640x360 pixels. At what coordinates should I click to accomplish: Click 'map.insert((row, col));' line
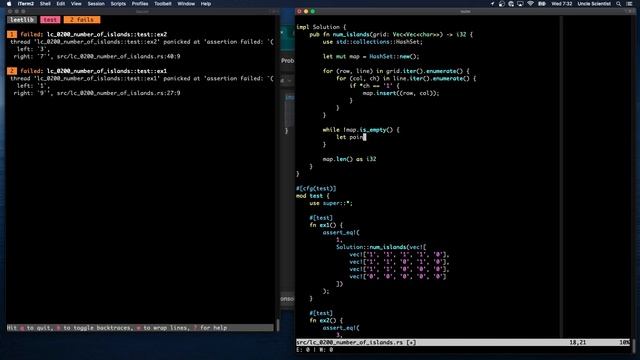[401, 93]
